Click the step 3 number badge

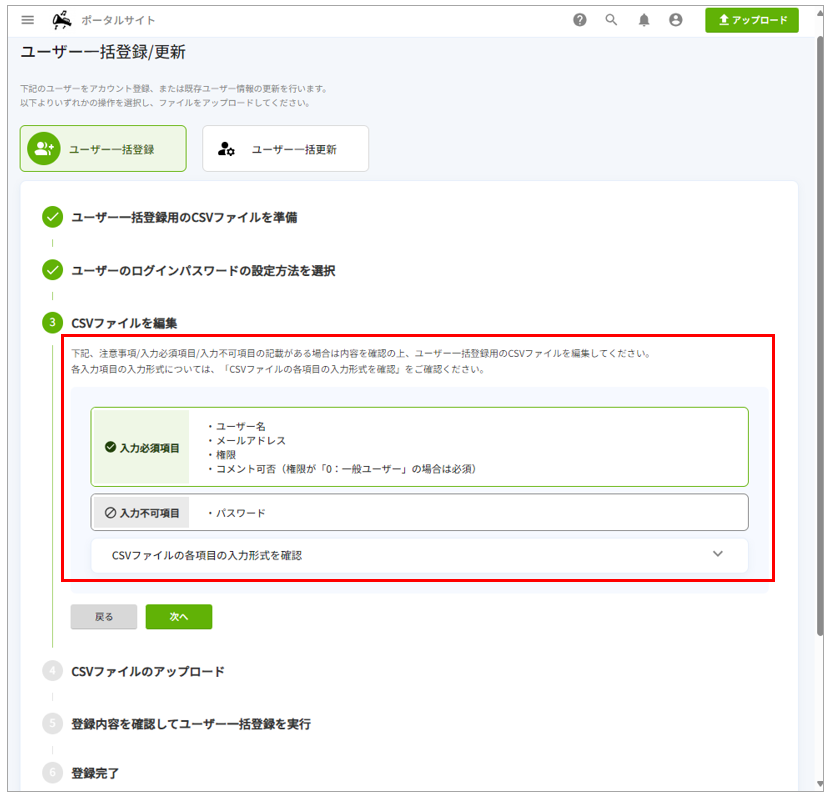(x=52, y=322)
